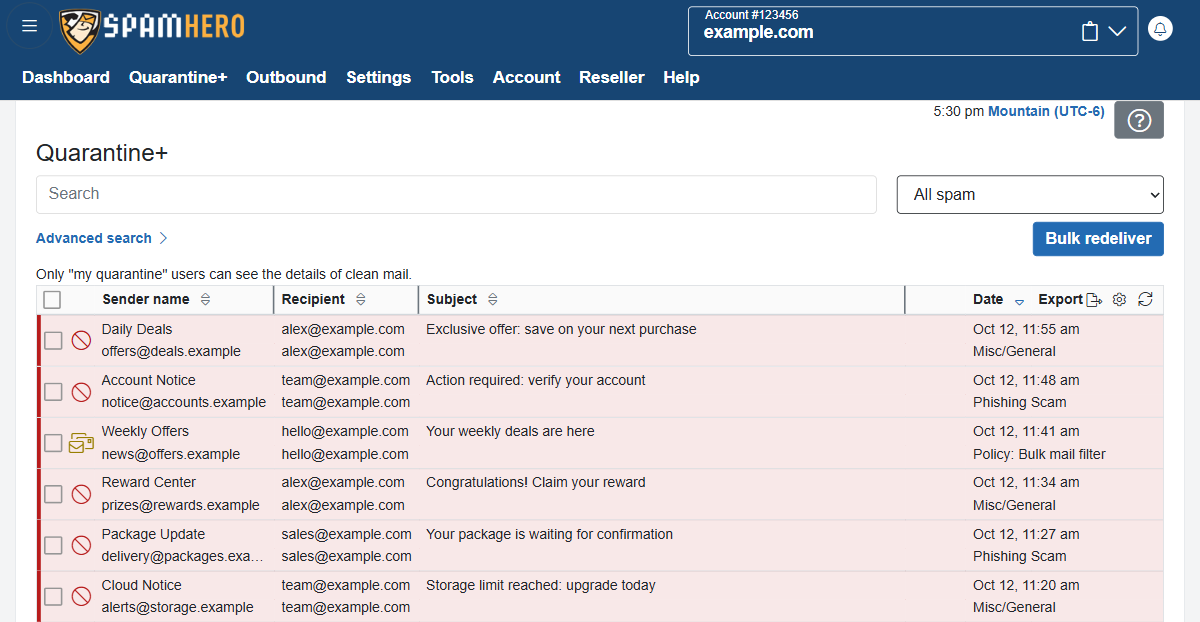Open the Settings menu

(x=378, y=77)
